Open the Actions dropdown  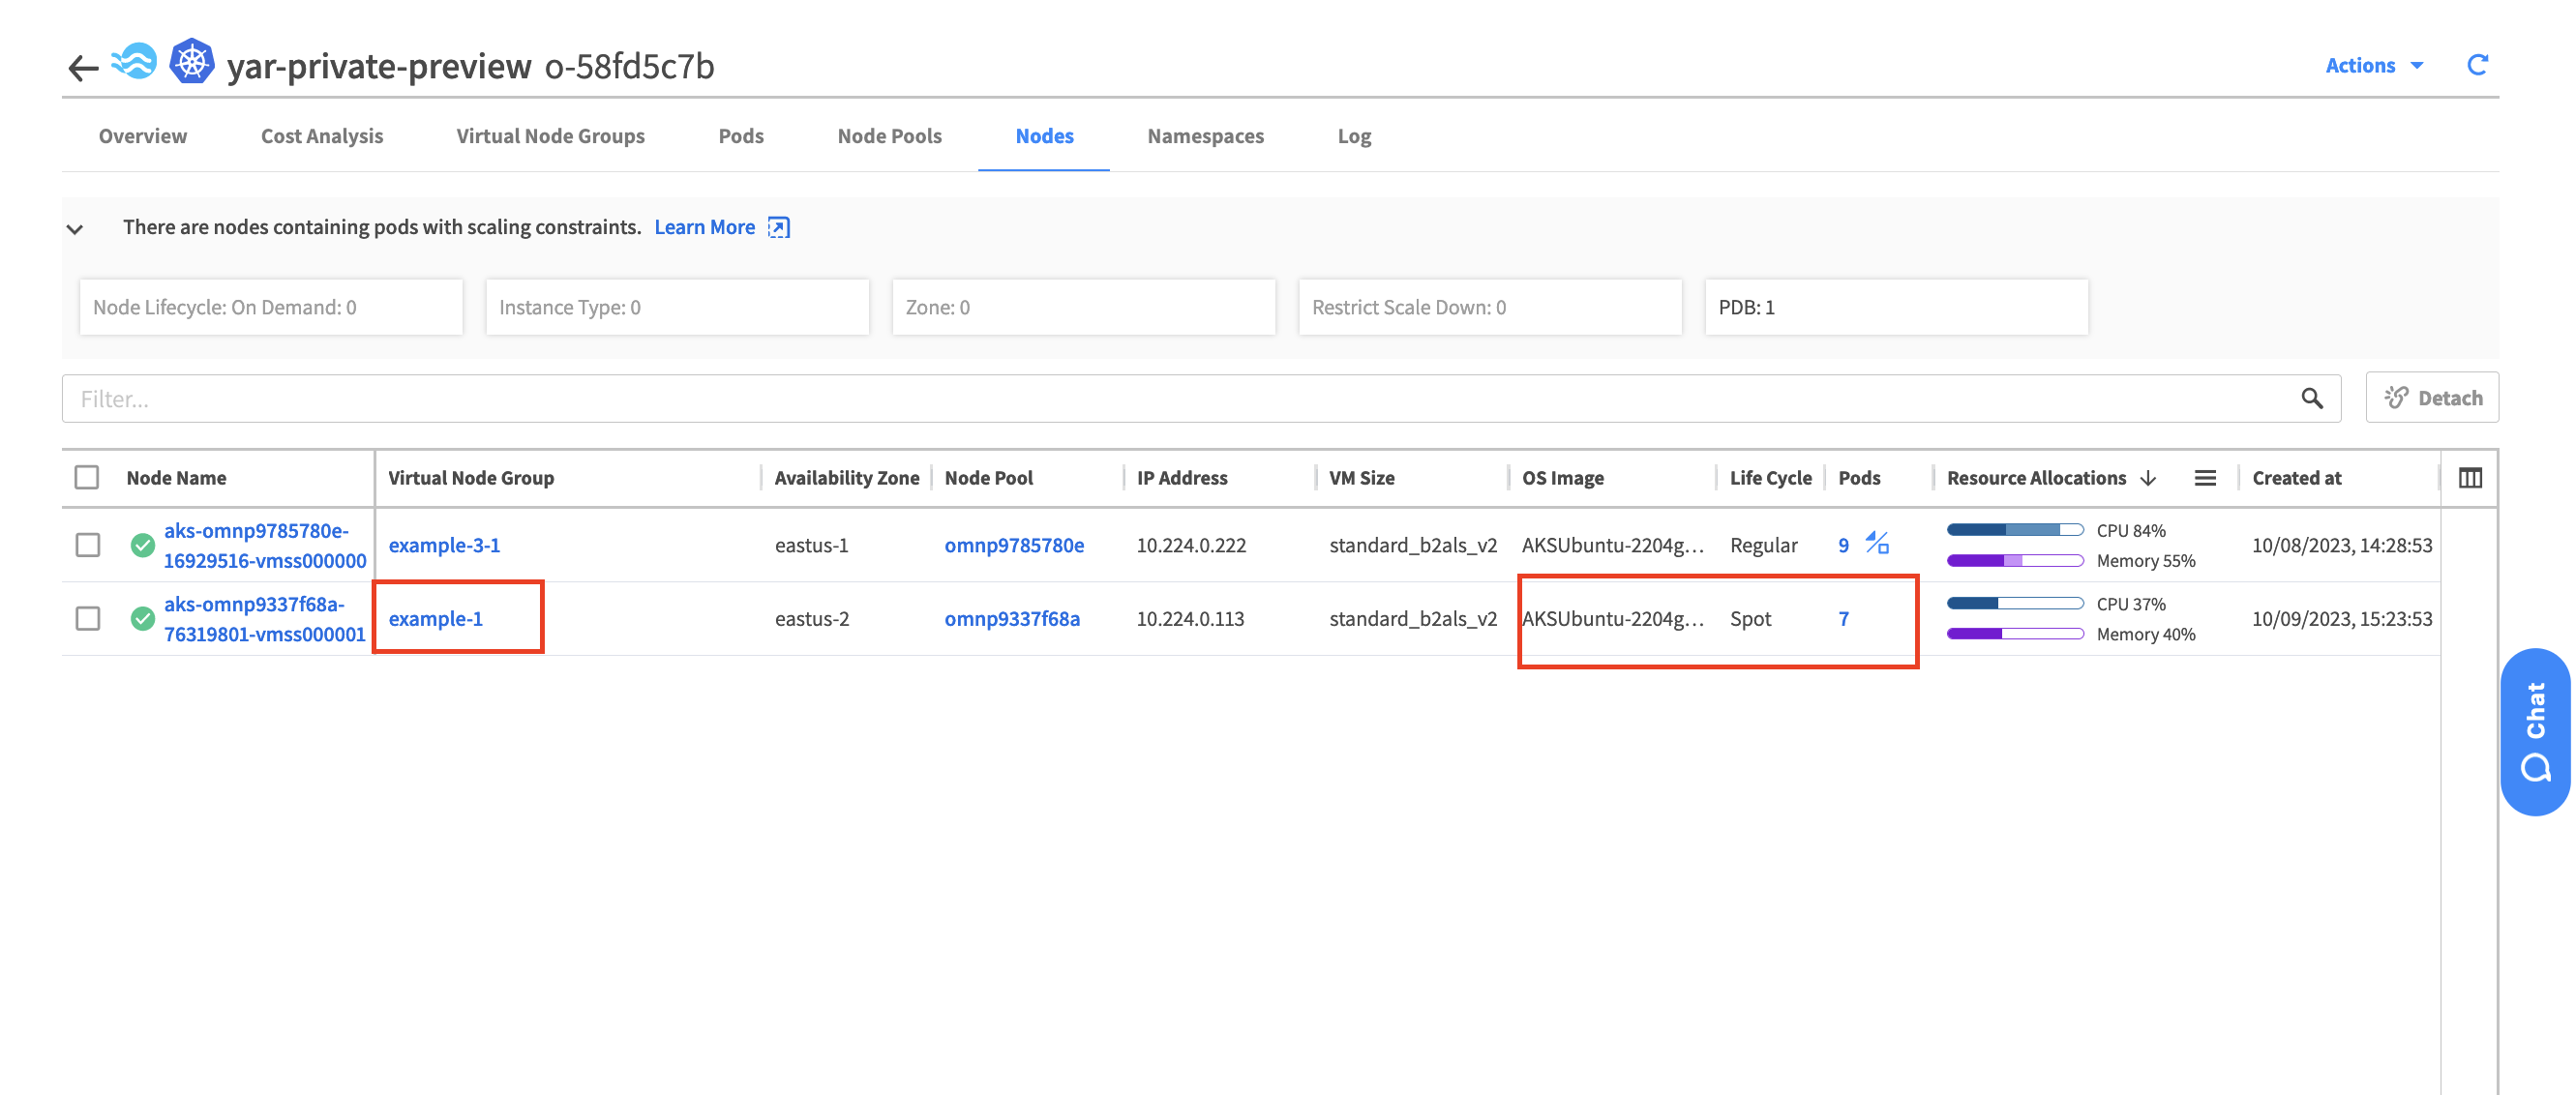pos(2373,65)
